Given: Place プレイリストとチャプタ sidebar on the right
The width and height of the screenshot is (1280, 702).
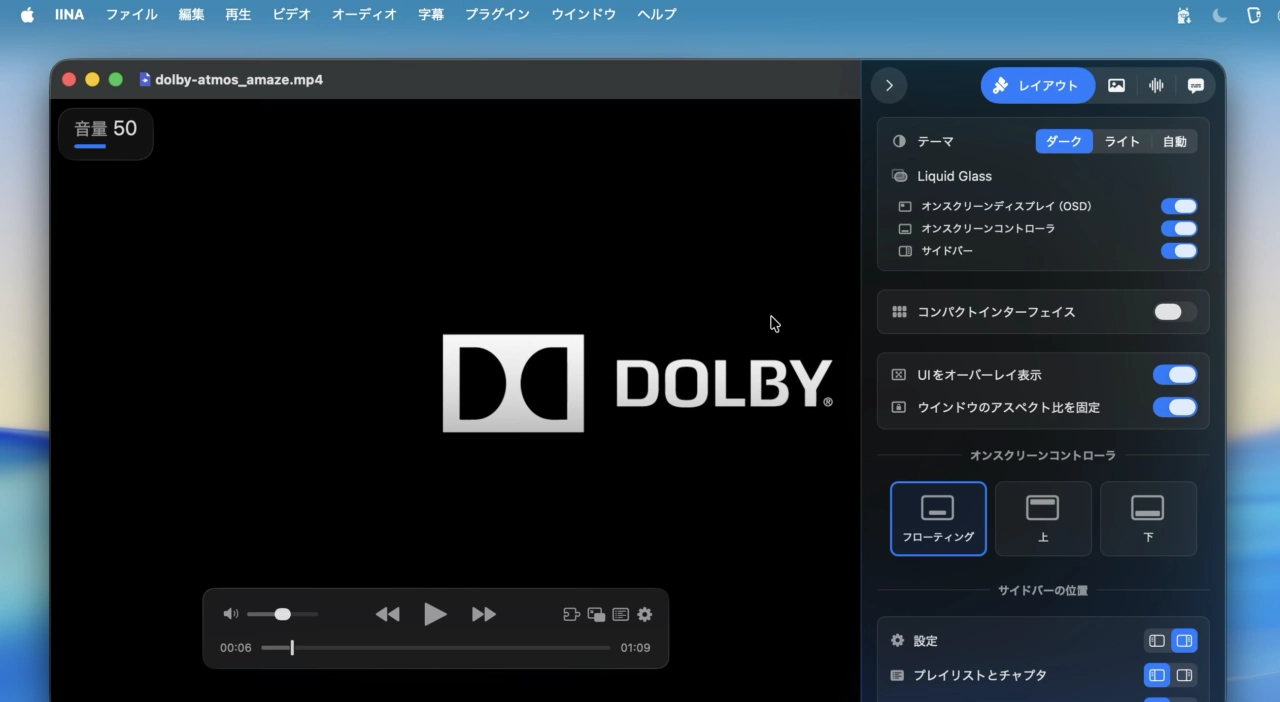Looking at the screenshot, I should click(1184, 675).
